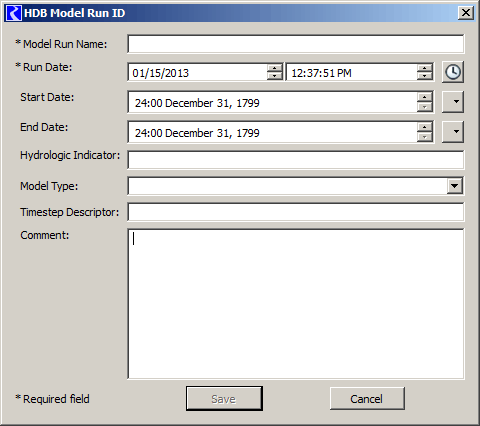480x426 pixels.
Task: Click inside the Comment text area
Action: click(x=296, y=304)
